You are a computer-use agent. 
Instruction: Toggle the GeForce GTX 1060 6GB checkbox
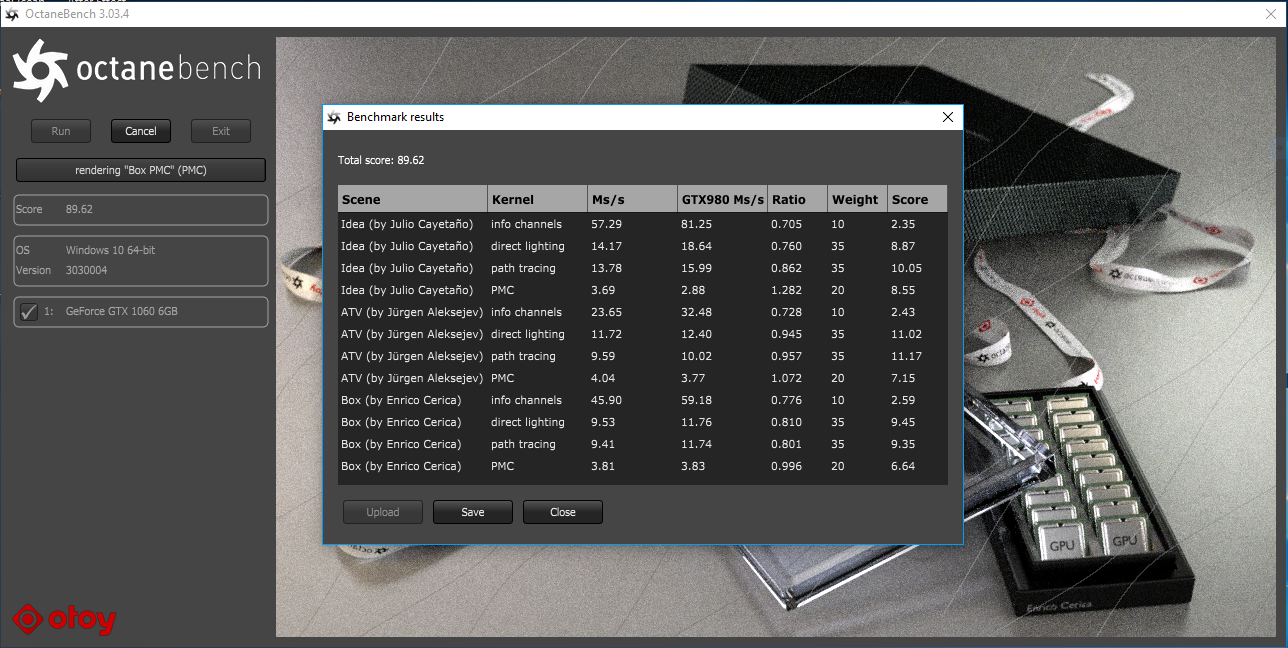click(29, 311)
